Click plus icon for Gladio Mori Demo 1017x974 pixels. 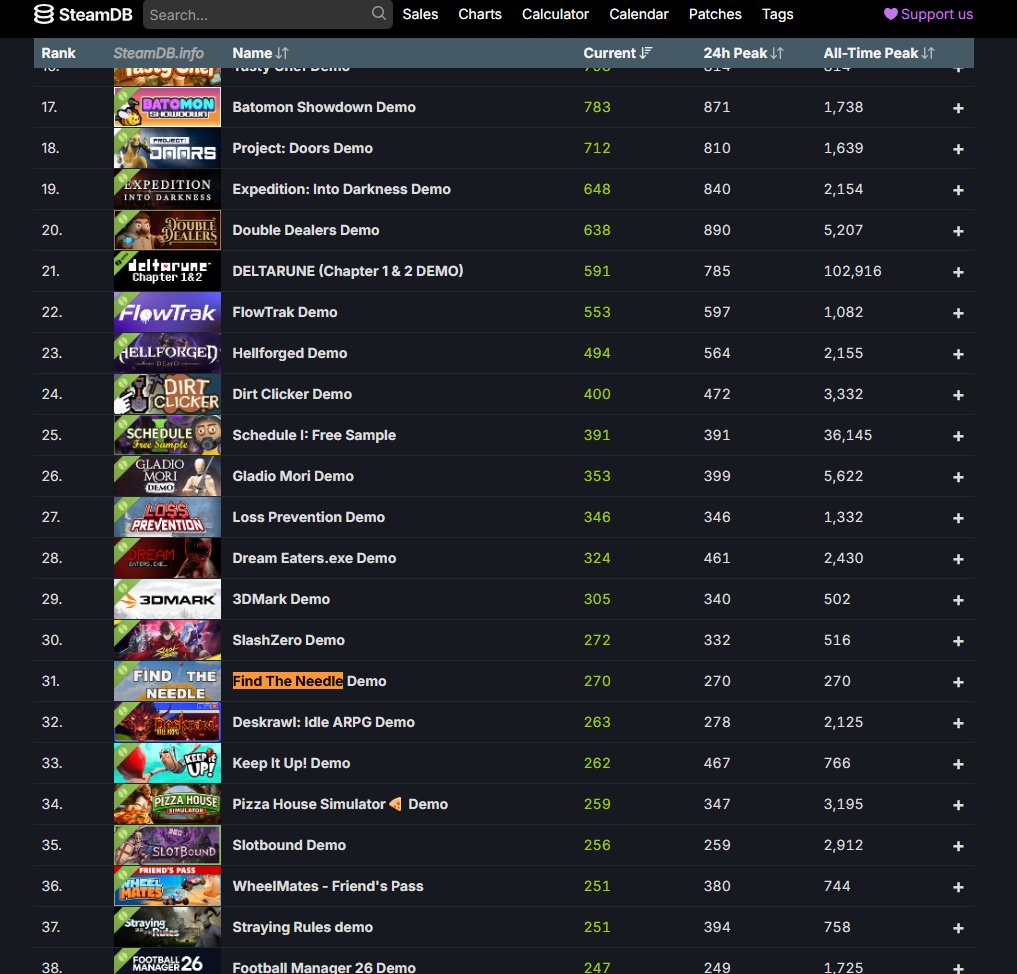point(958,477)
